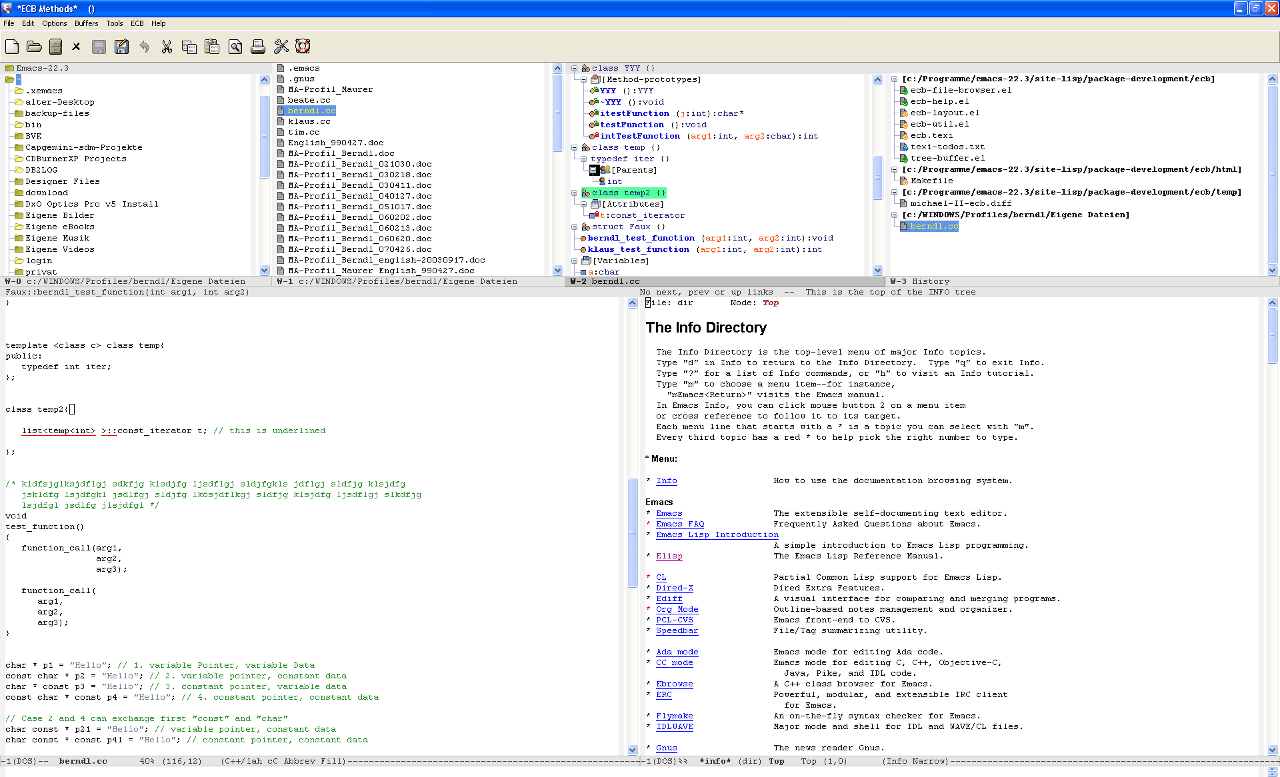
Task: Collapse the Method-prototypes node
Action: pyautogui.click(x=583, y=79)
